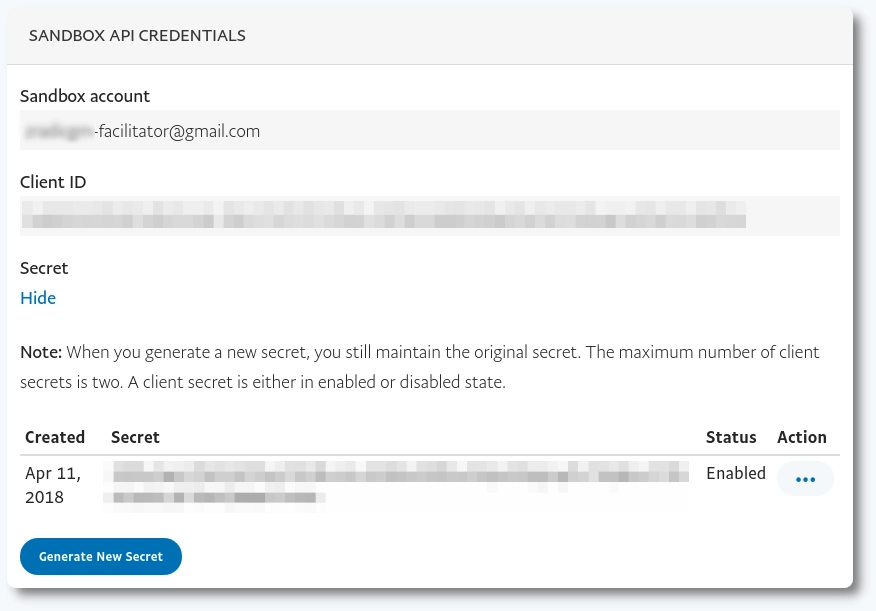Click the Status column header

pyautogui.click(x=731, y=437)
